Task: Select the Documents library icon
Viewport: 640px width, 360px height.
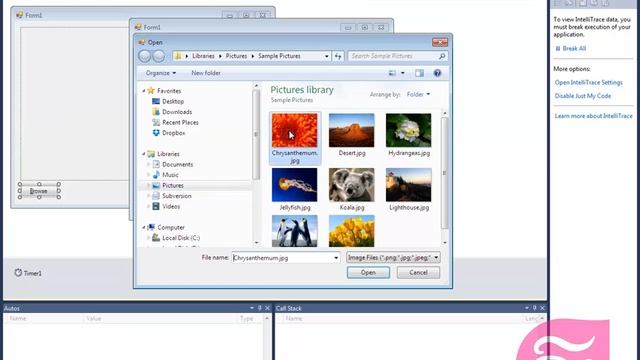Action: (x=156, y=164)
